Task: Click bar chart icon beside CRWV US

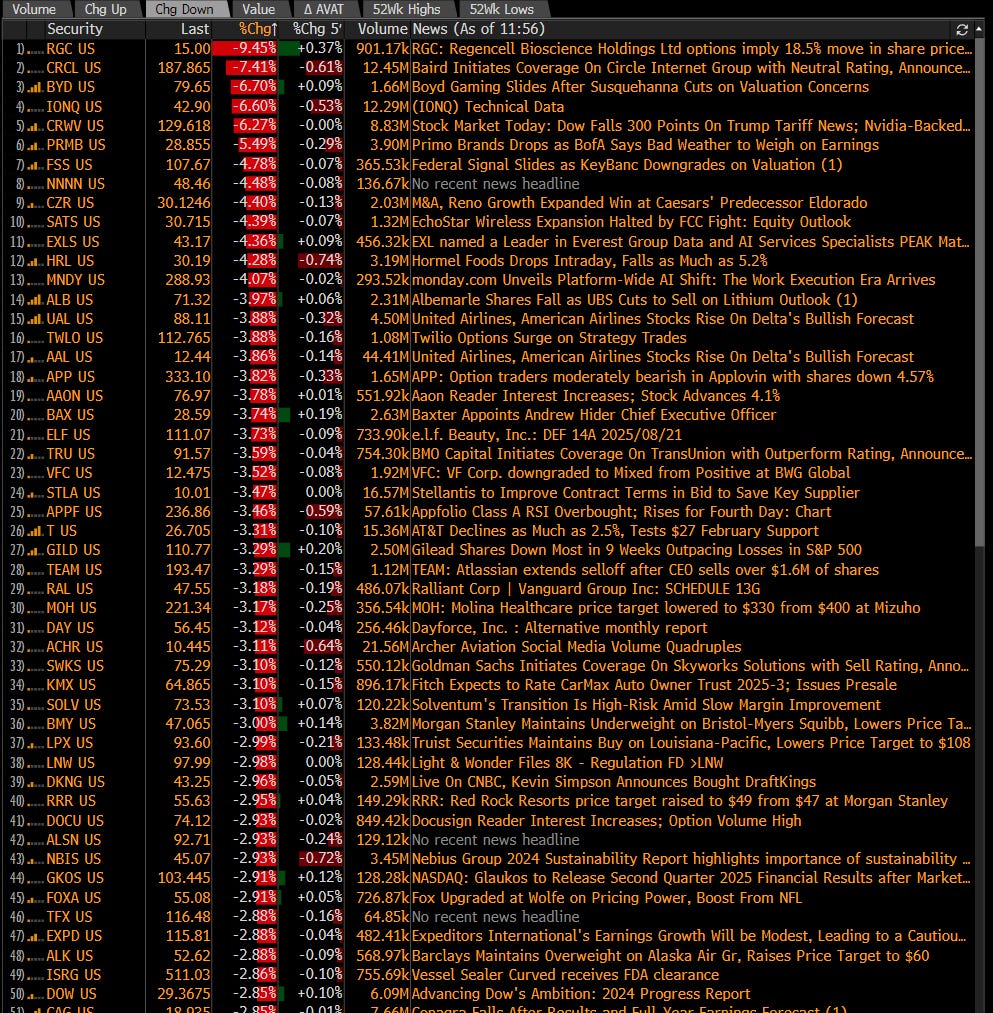Action: [35, 127]
